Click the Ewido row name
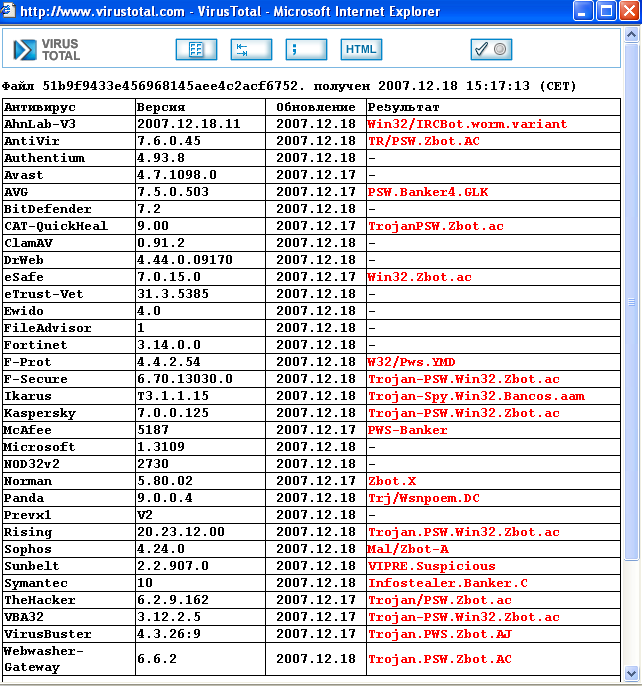The width and height of the screenshot is (642, 686). (x=24, y=311)
